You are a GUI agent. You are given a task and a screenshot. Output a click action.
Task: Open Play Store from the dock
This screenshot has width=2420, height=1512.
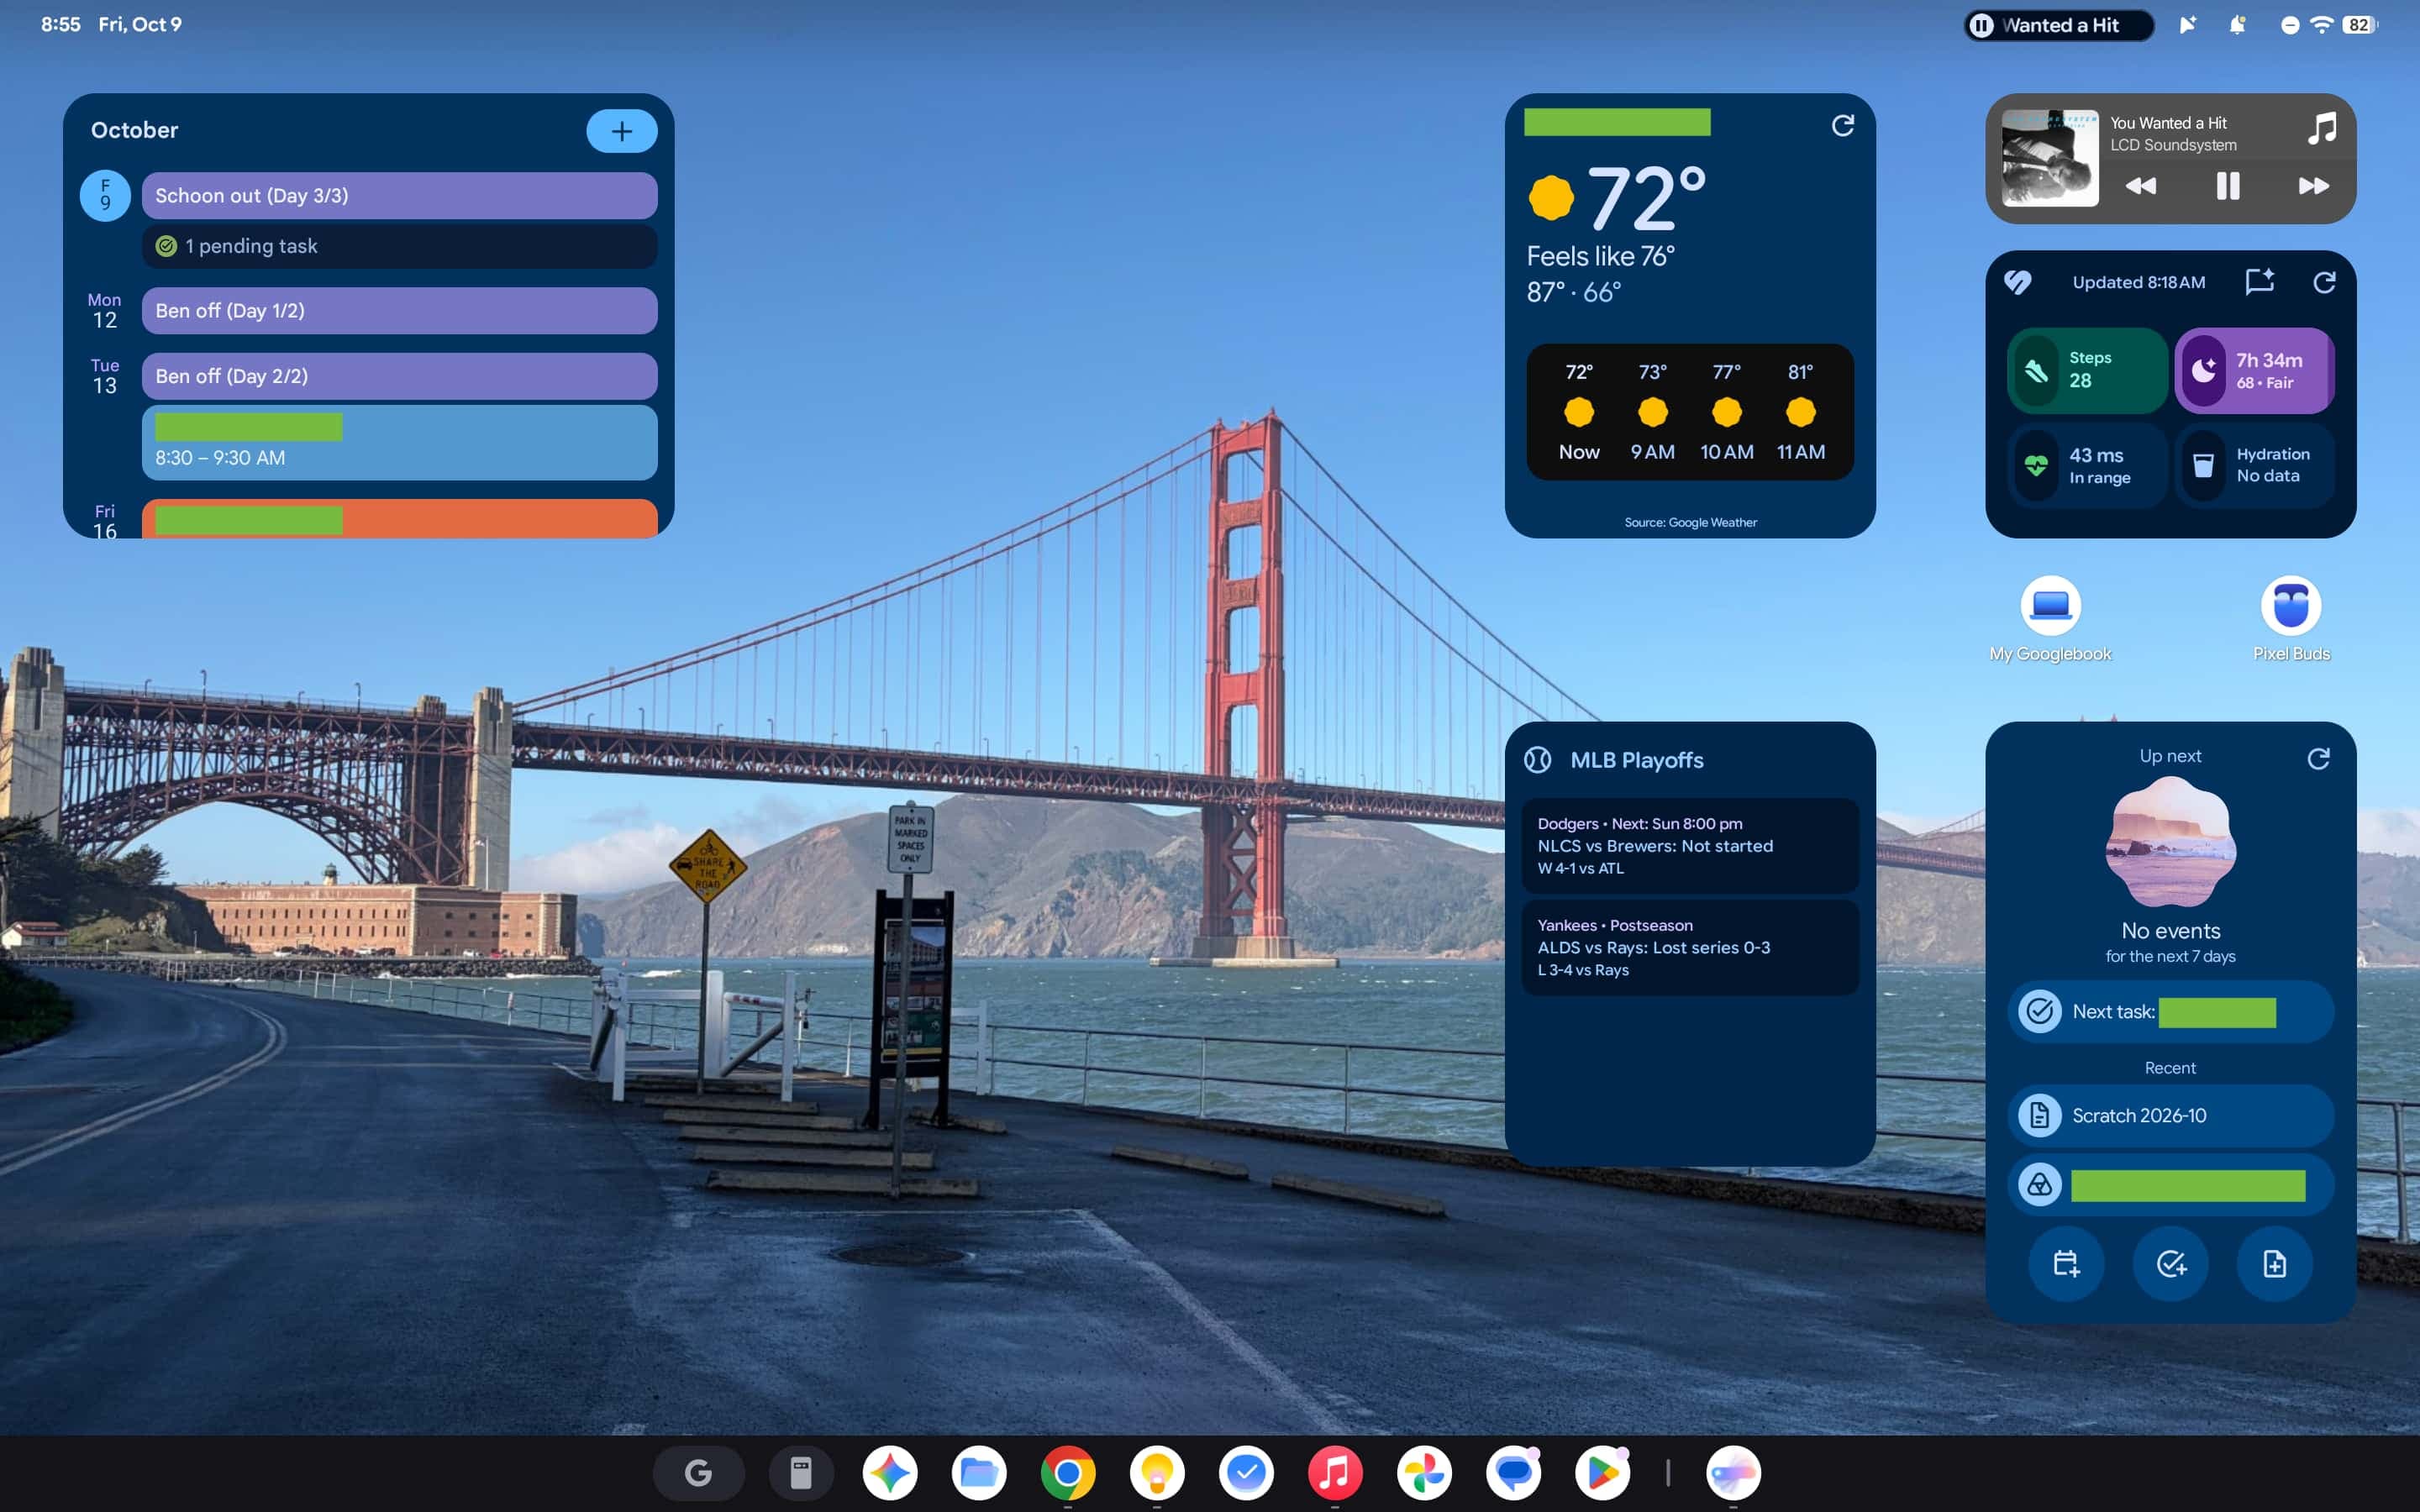(1602, 1472)
